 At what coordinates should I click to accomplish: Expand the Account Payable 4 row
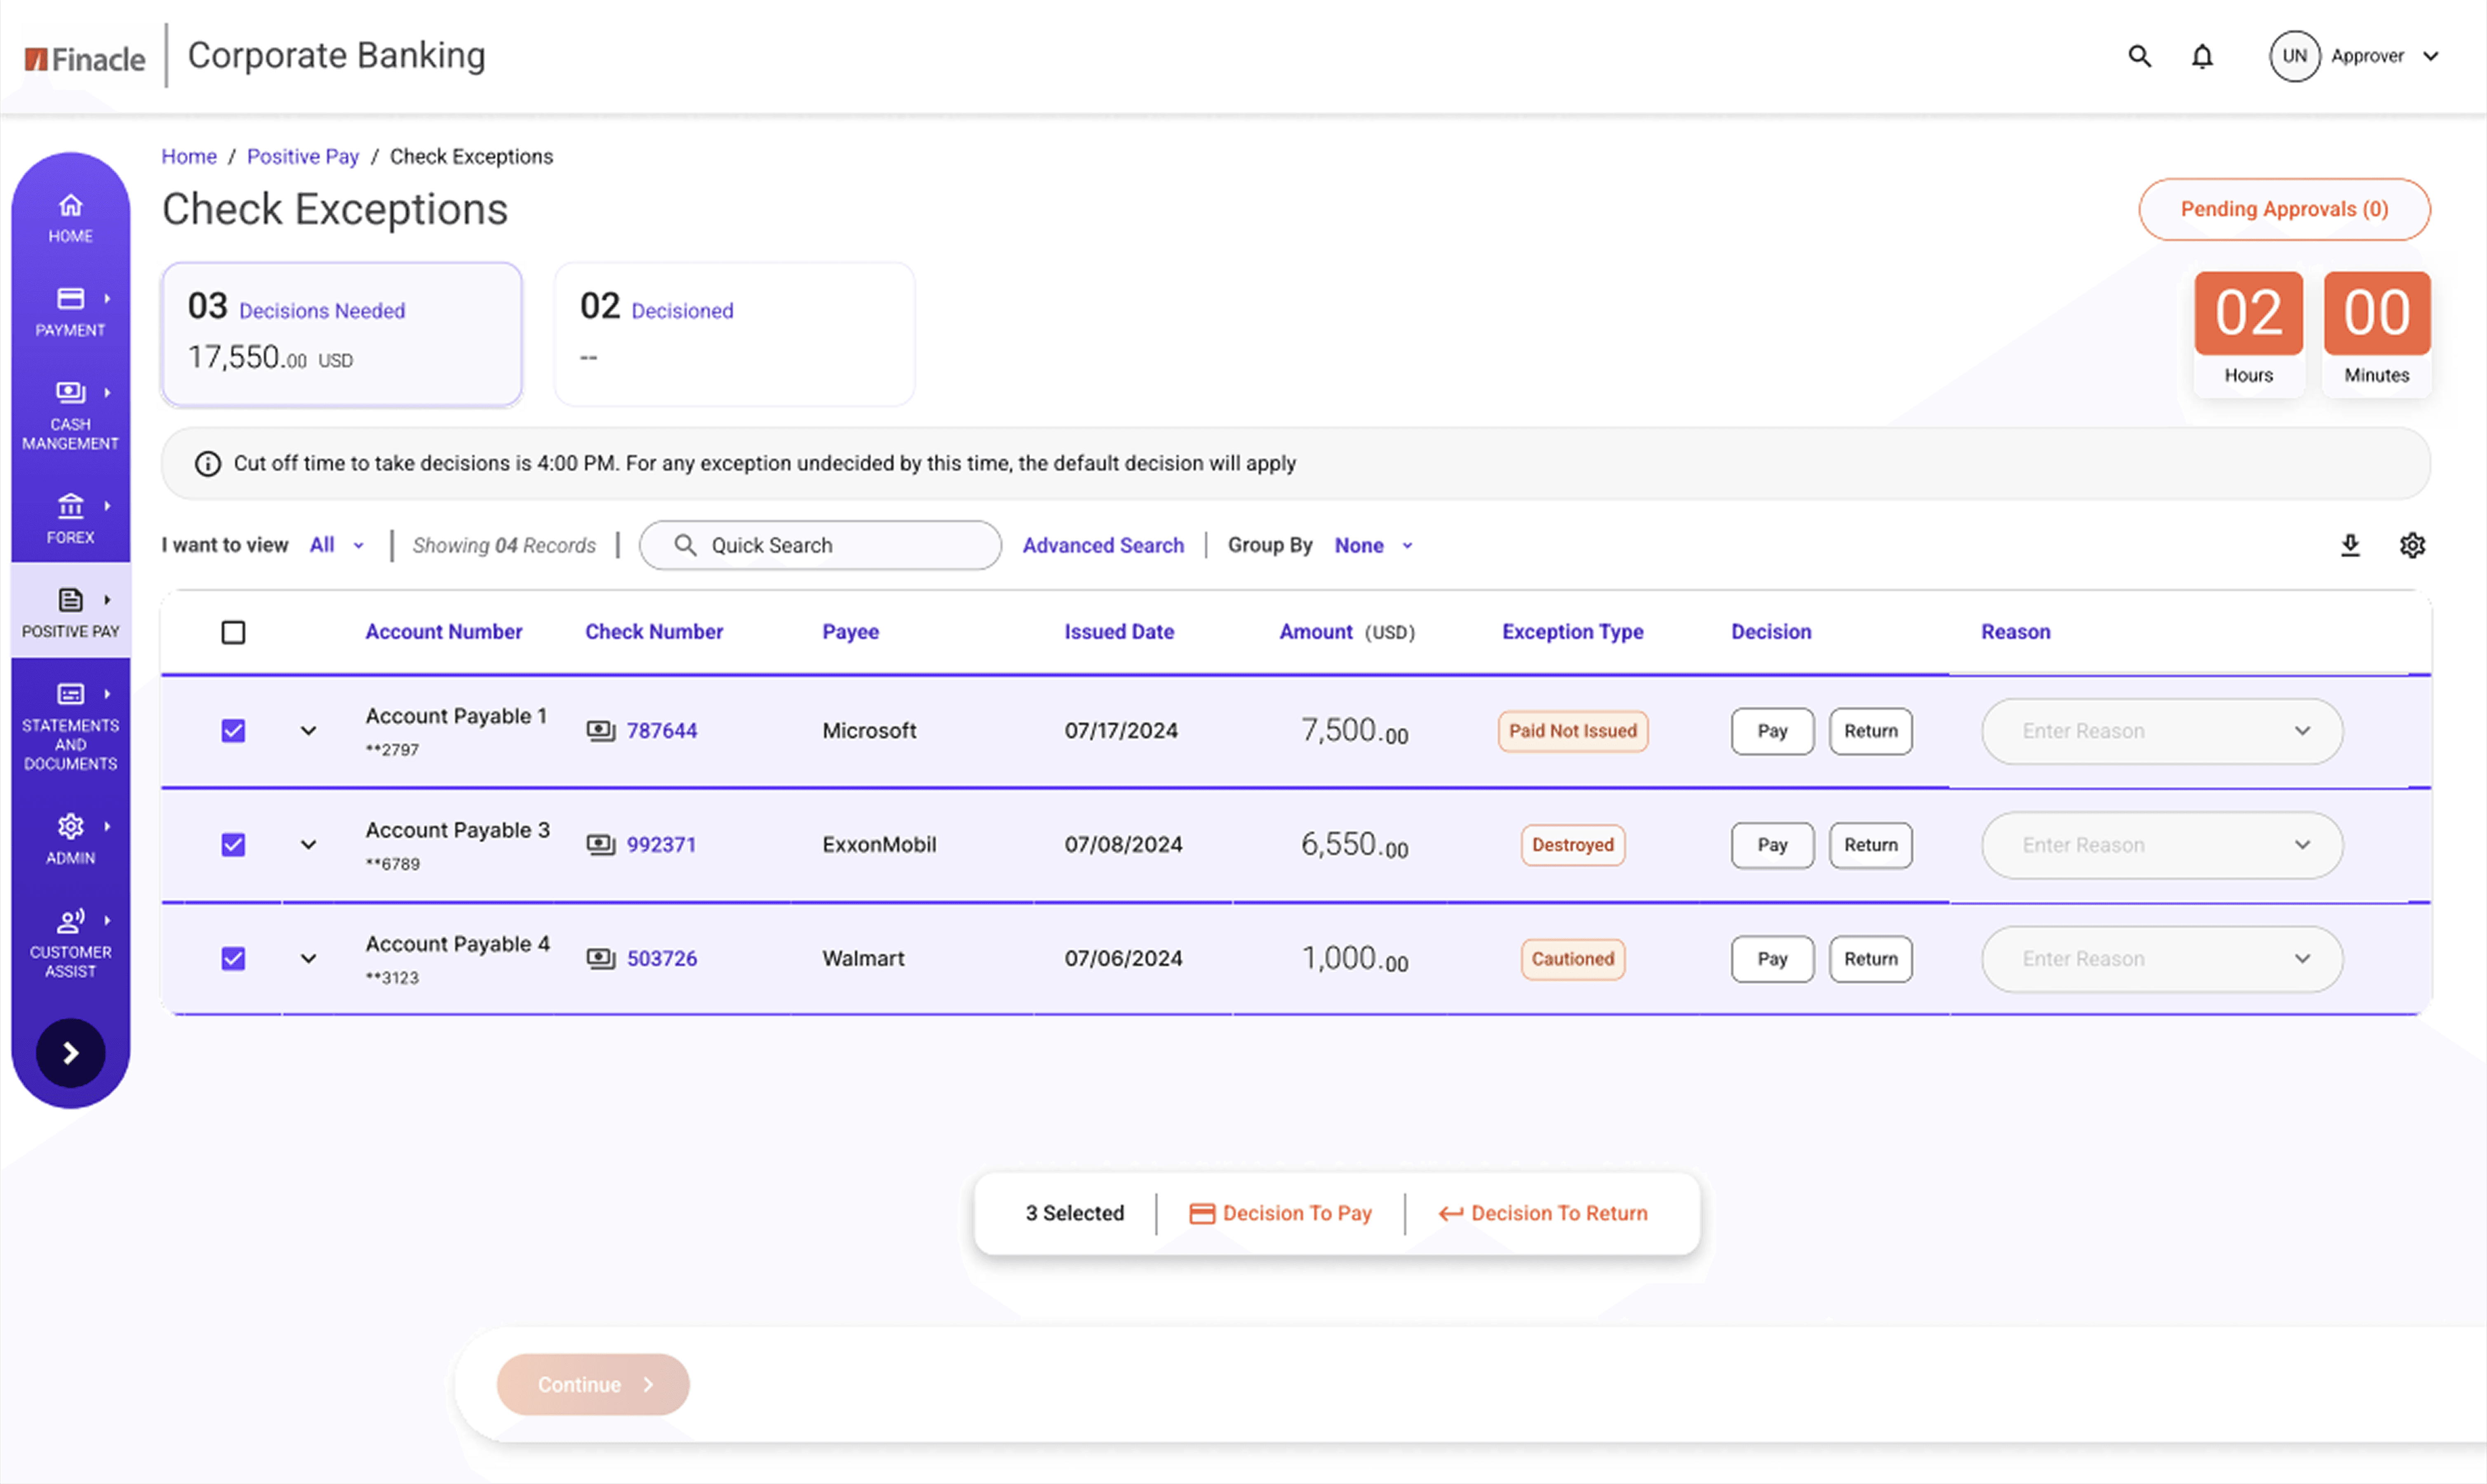tap(308, 959)
